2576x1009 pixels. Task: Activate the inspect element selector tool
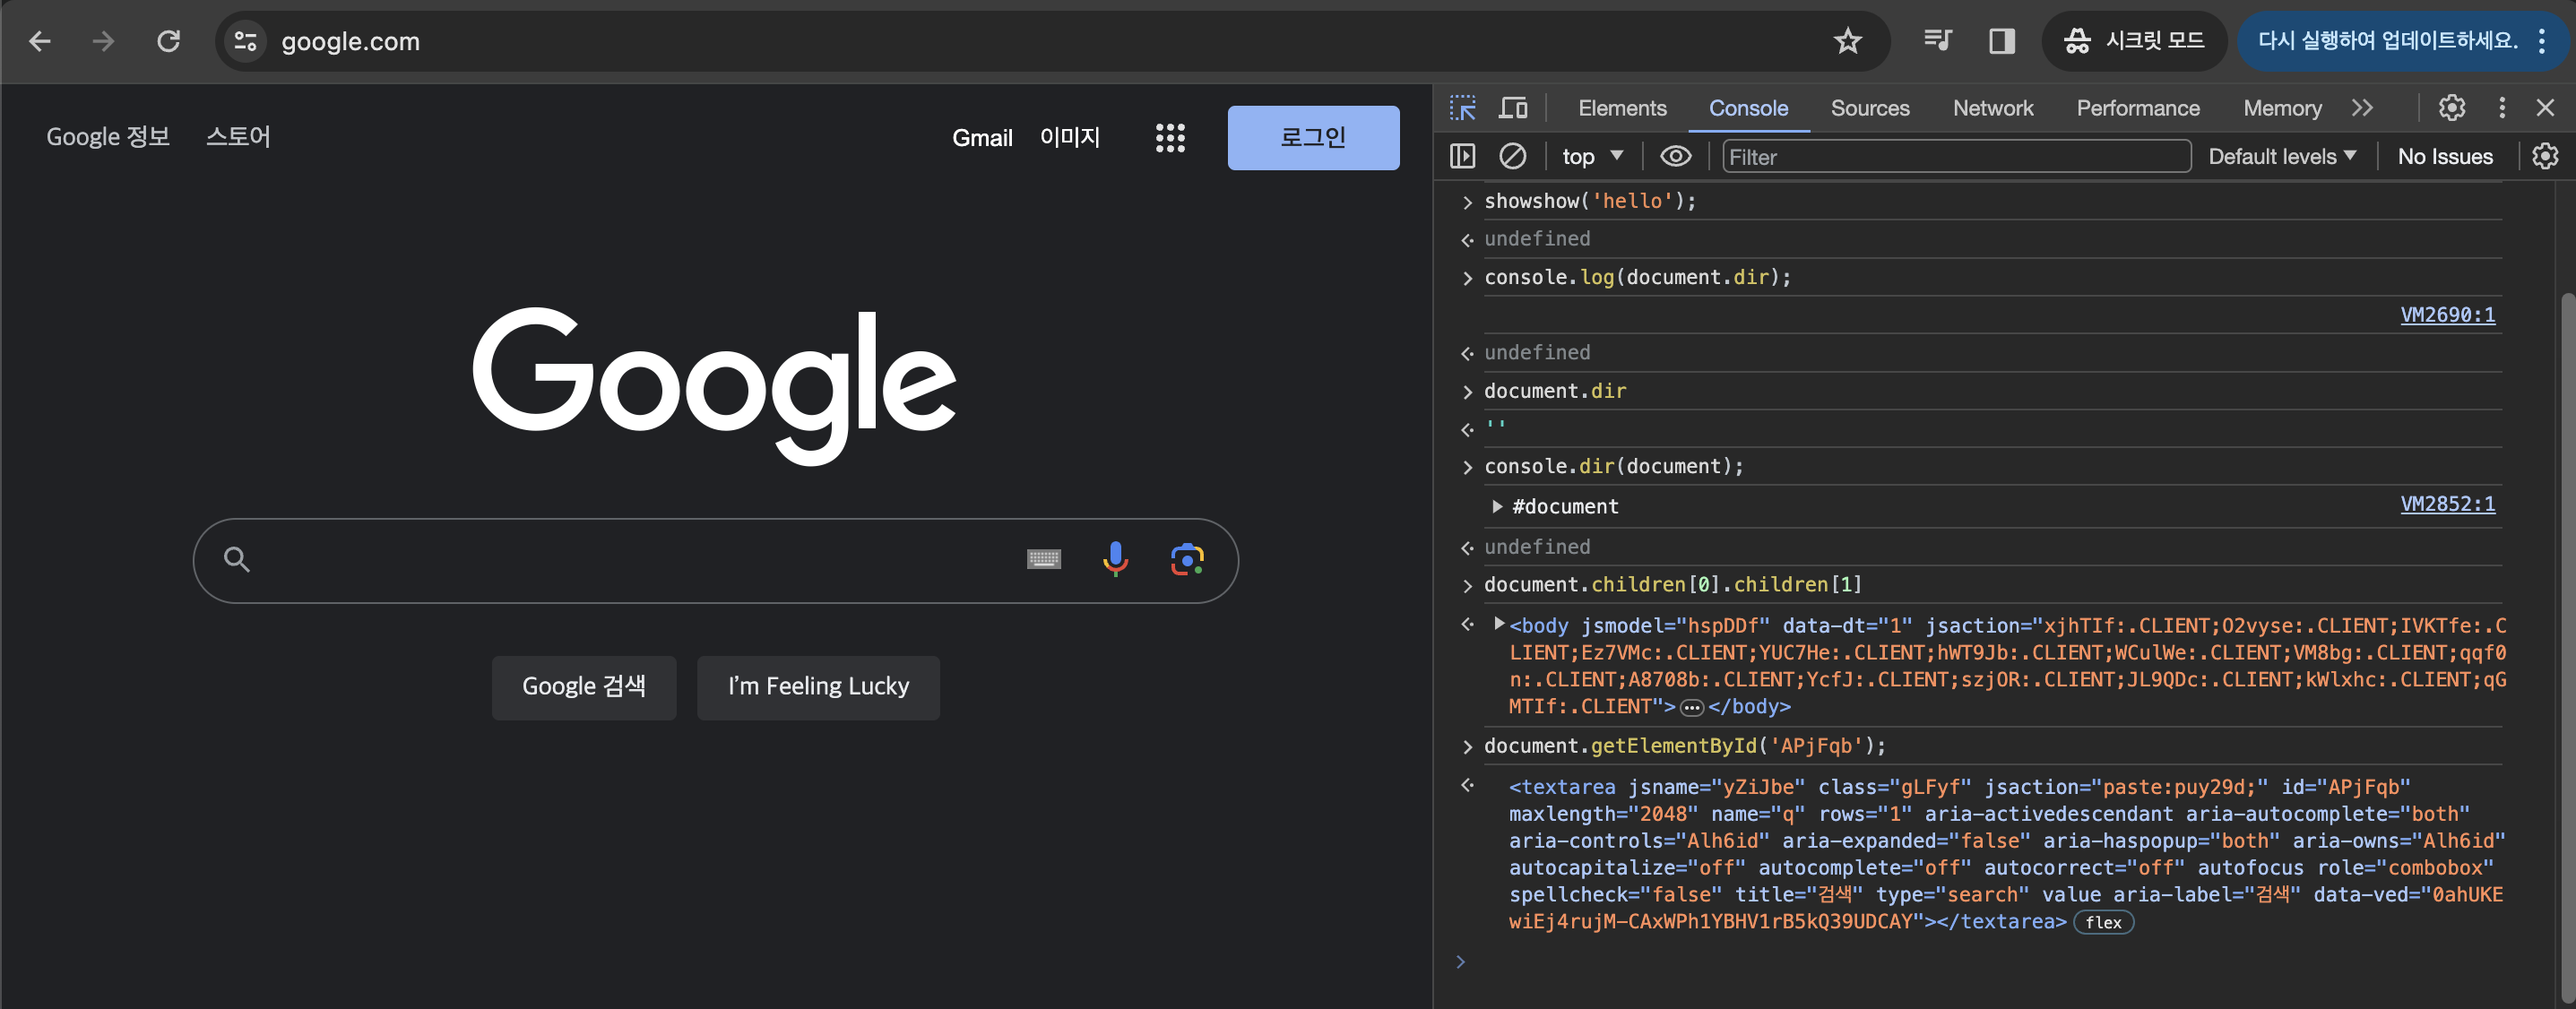(x=1462, y=108)
